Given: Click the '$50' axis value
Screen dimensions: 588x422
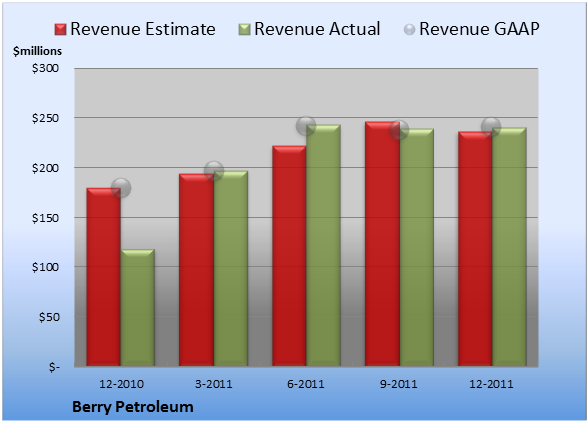Looking at the screenshot, I should coord(49,317).
